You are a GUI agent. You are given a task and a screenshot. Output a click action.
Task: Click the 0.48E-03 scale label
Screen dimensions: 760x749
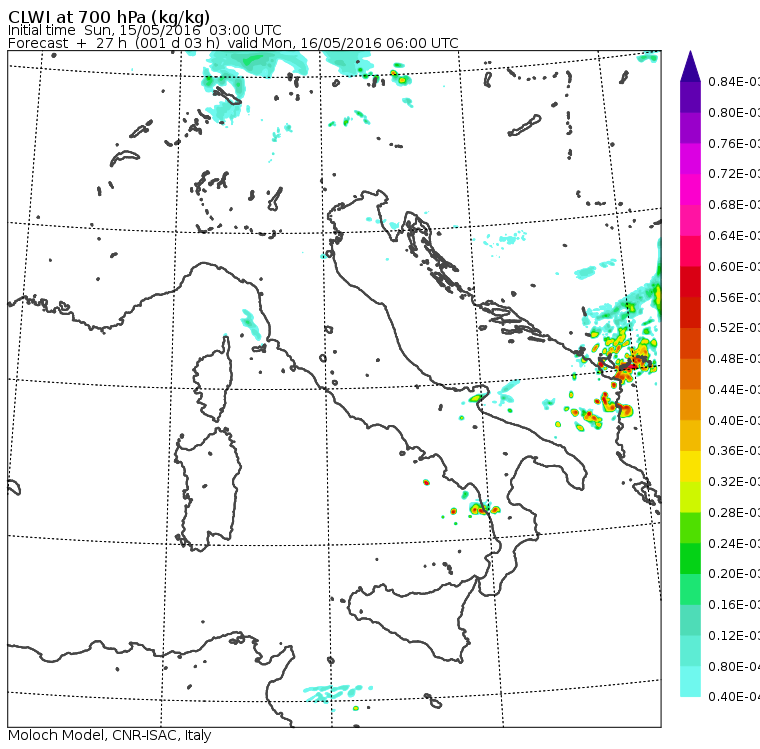pyautogui.click(x=734, y=359)
